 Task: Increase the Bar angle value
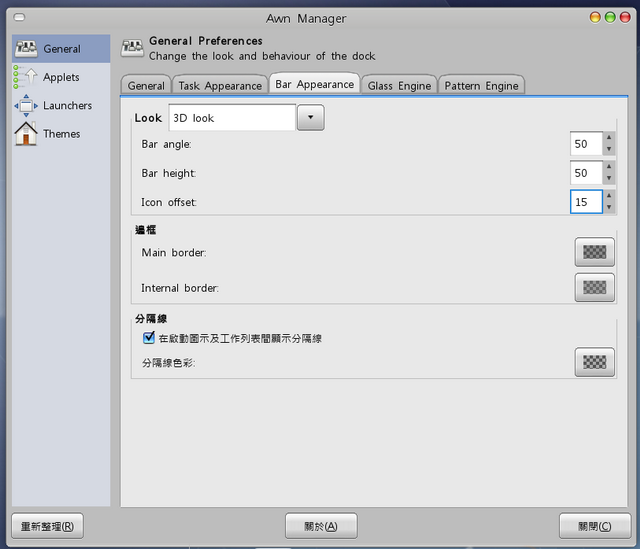click(609, 138)
